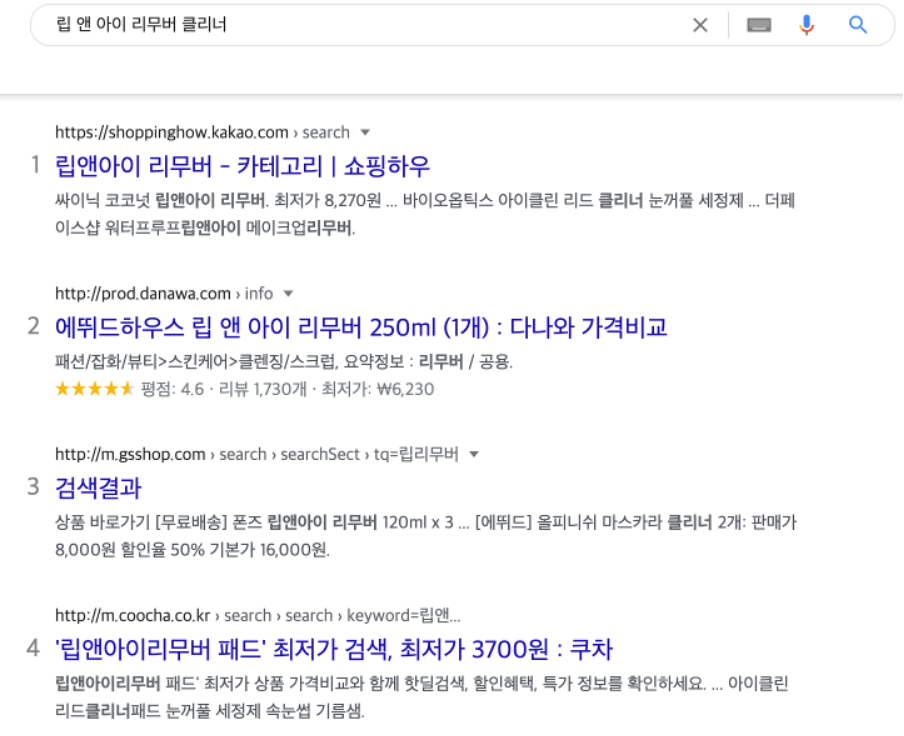904x736 pixels.
Task: Open the 검색결과 result link from gsshop
Action: (x=98, y=488)
